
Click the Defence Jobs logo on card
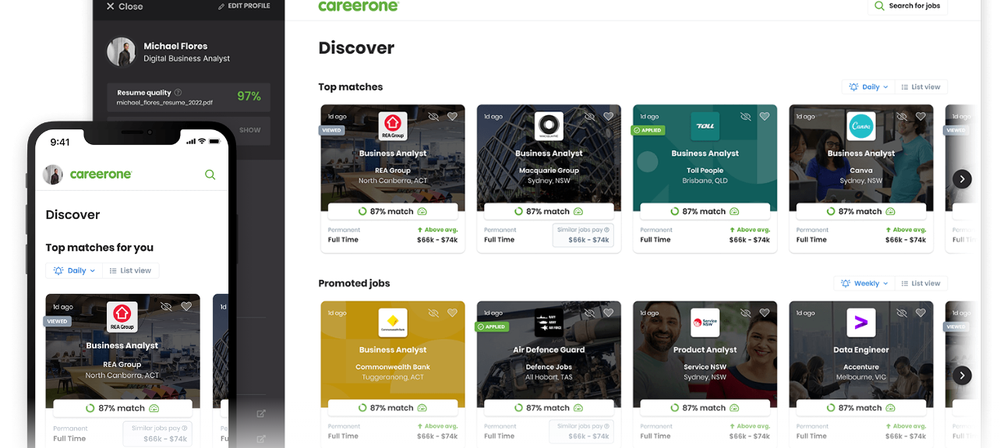pyautogui.click(x=549, y=323)
